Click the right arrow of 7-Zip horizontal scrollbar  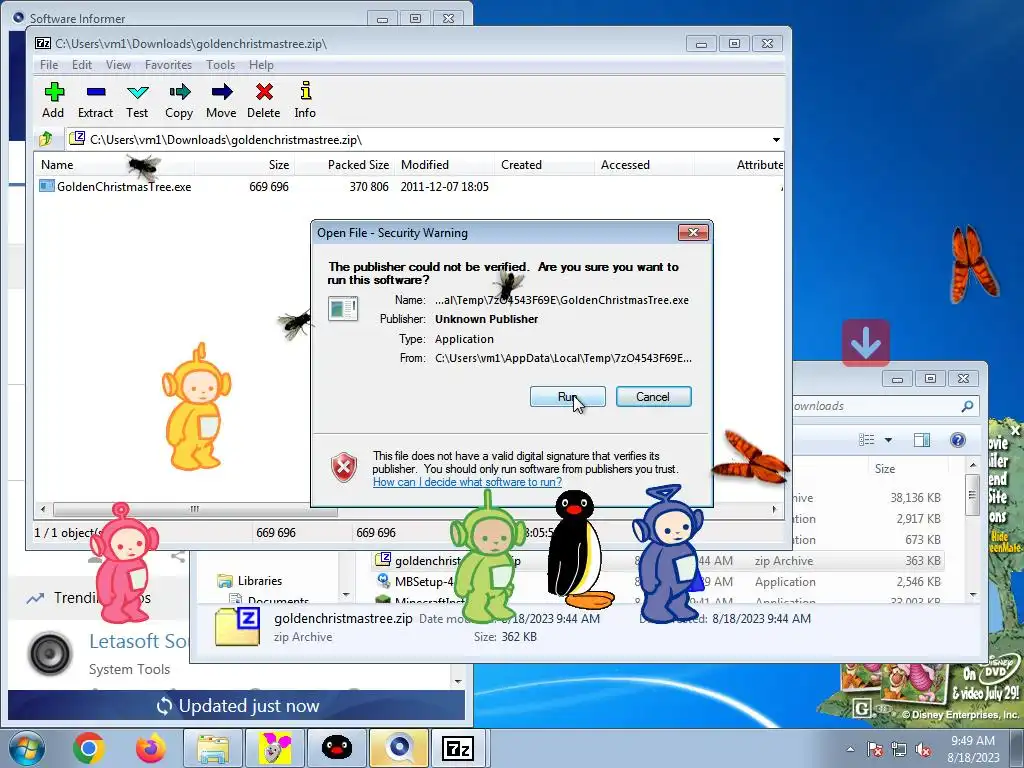click(x=775, y=509)
